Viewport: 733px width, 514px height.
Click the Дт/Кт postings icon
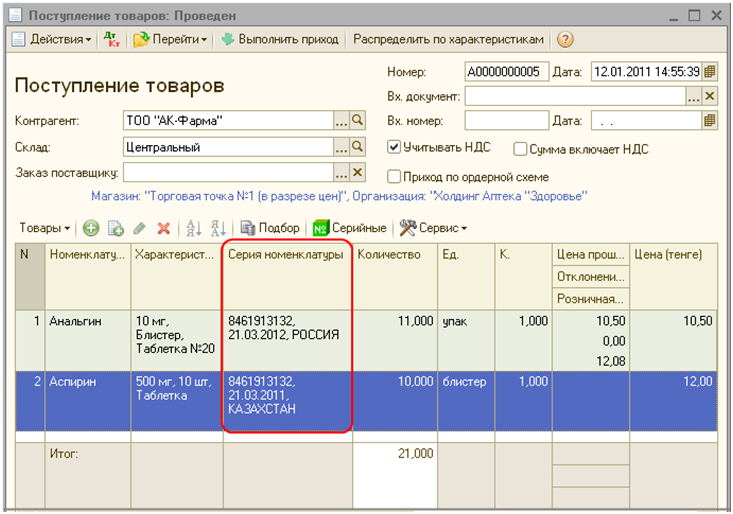point(112,40)
